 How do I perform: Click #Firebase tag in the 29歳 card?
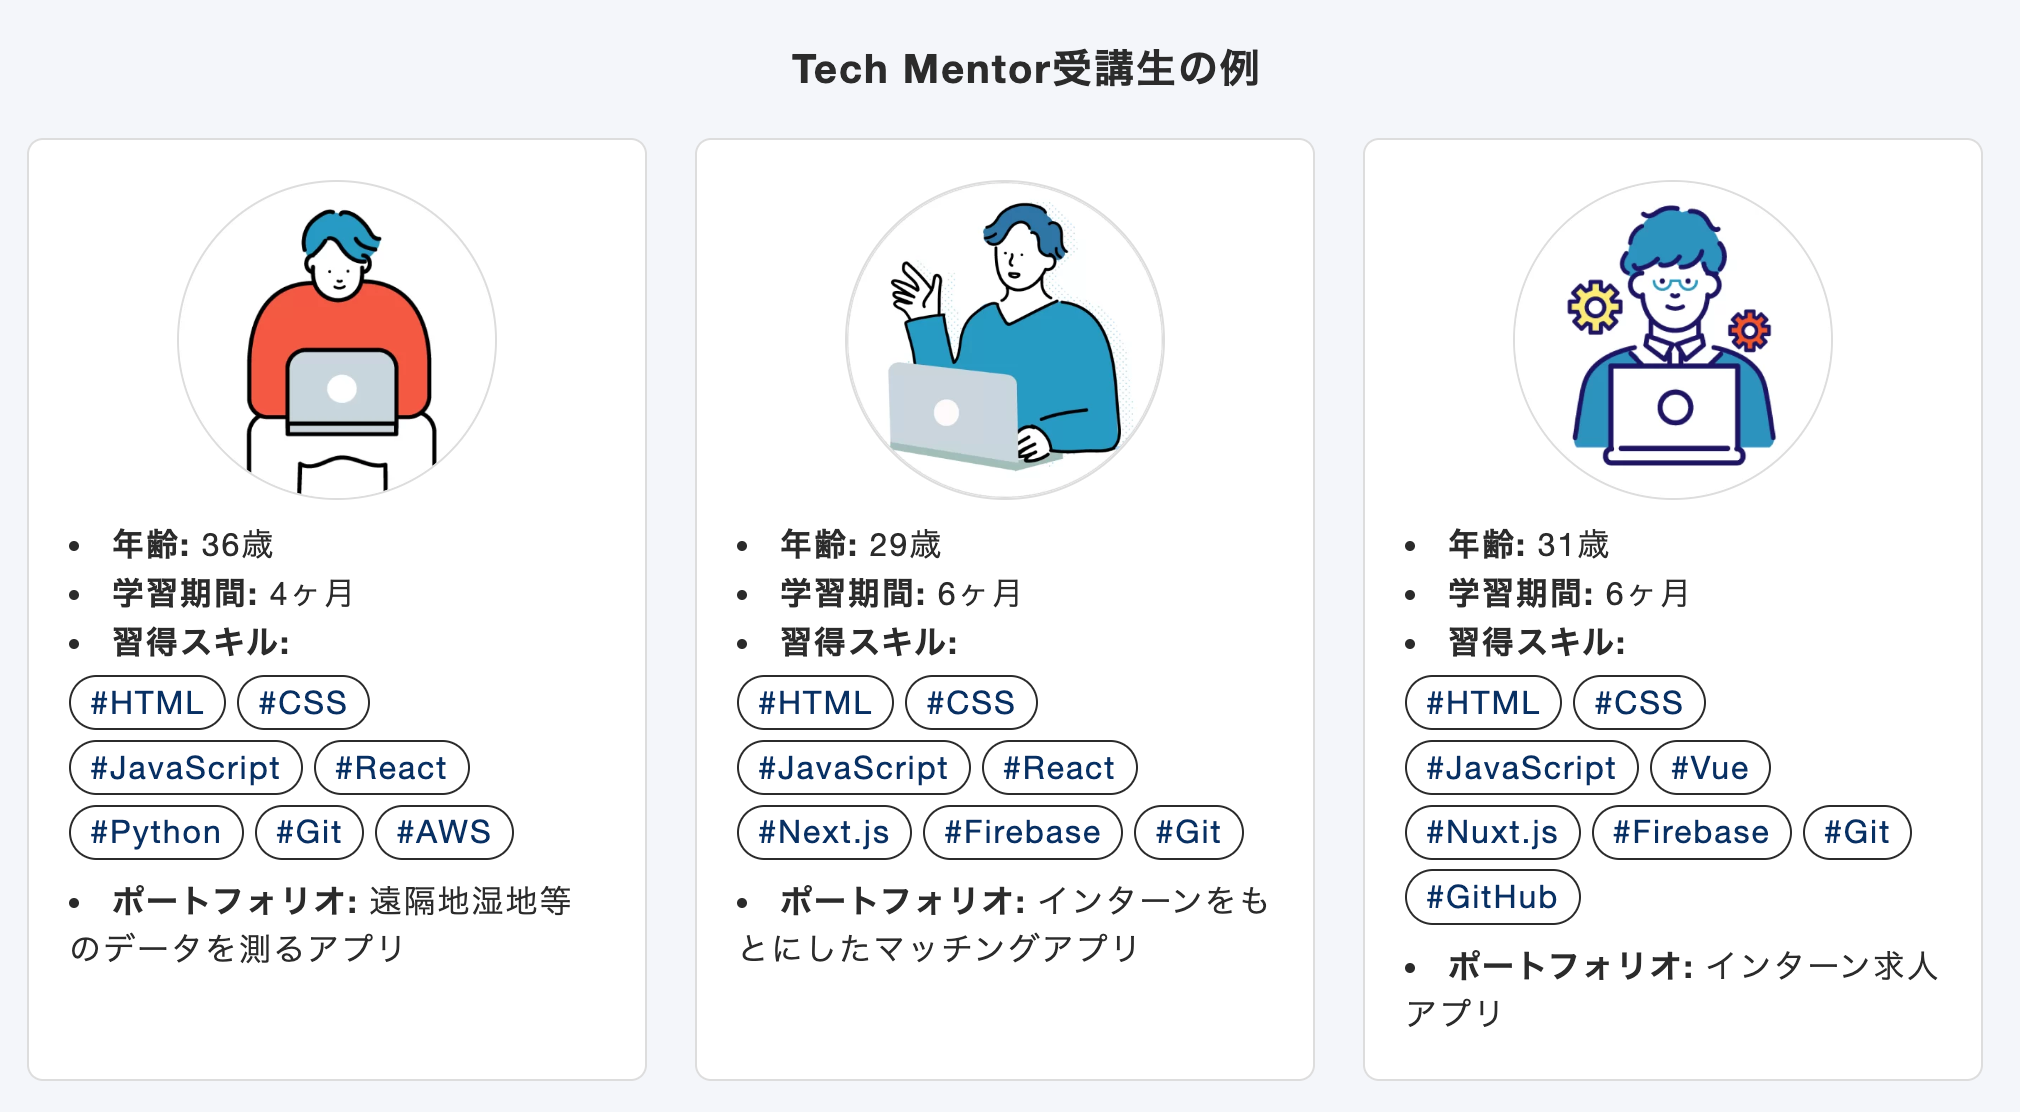[1022, 832]
